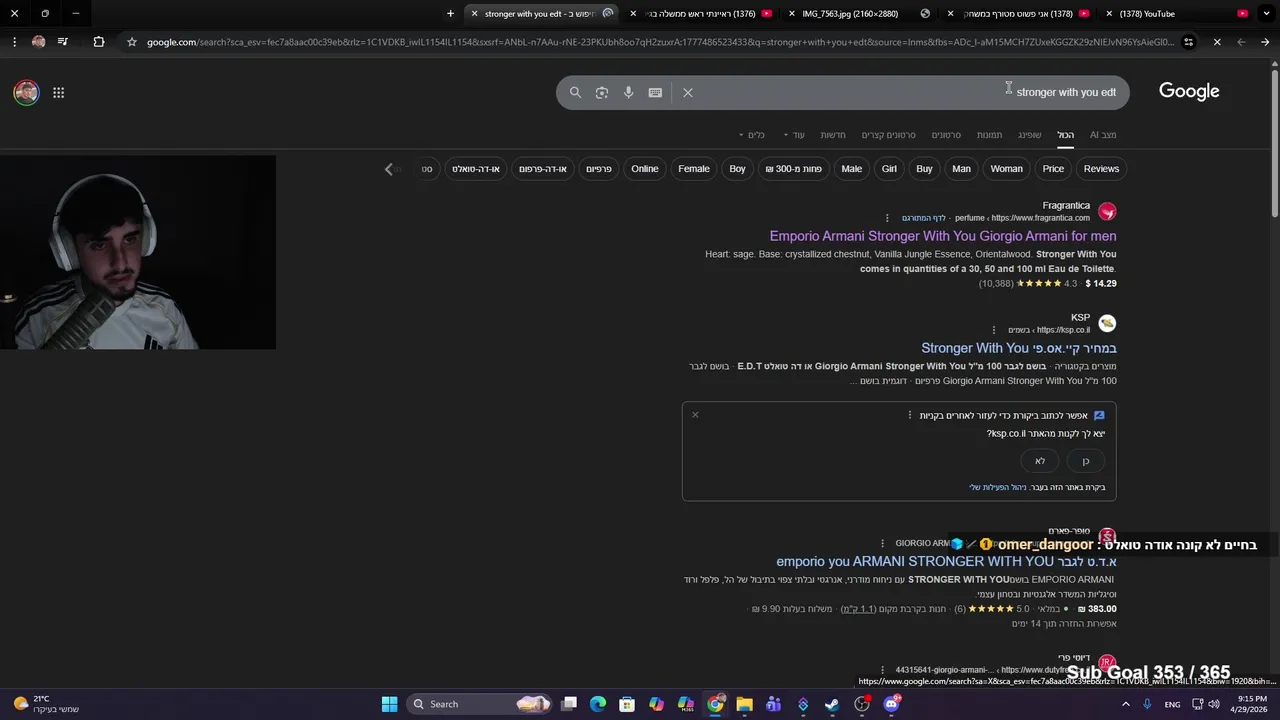Open the on-screen keyboard input tool

[655, 92]
